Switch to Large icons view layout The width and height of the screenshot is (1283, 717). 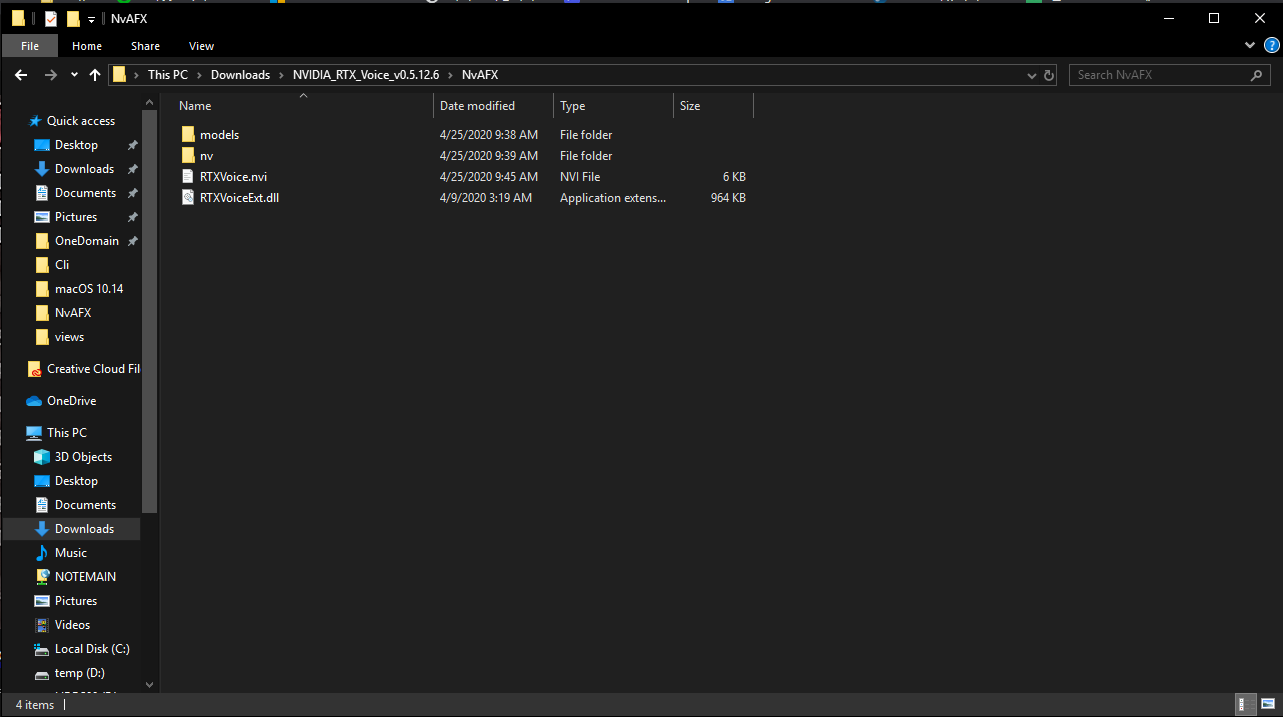(x=1266, y=705)
